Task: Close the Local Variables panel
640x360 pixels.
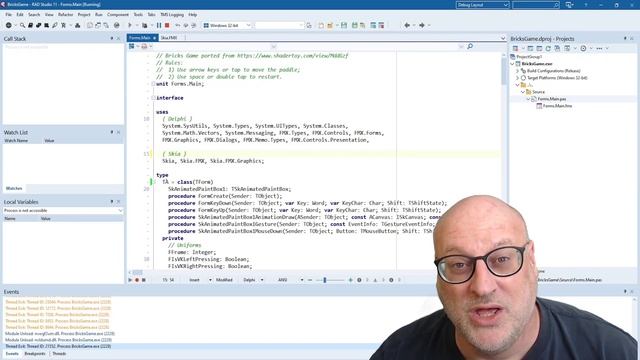Action: (x=119, y=202)
